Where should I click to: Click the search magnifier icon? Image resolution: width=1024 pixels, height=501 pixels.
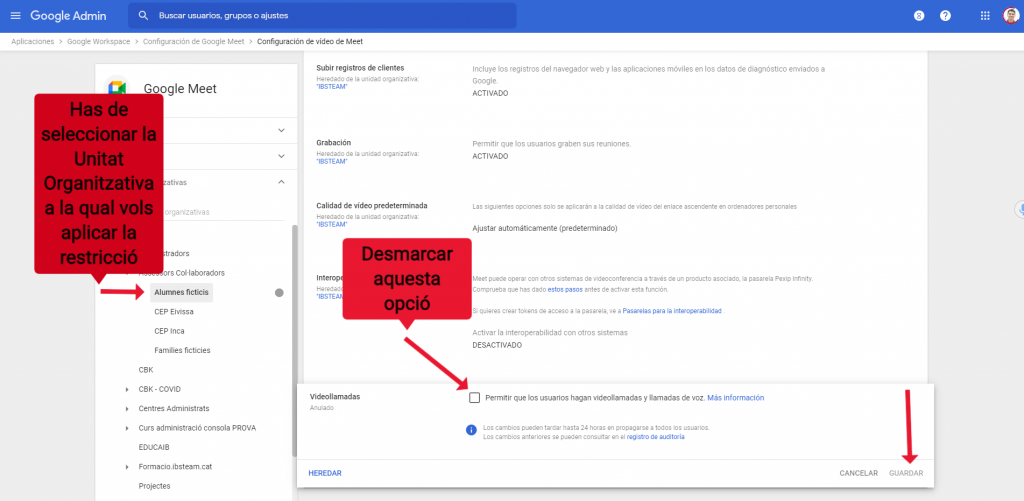click(x=144, y=16)
